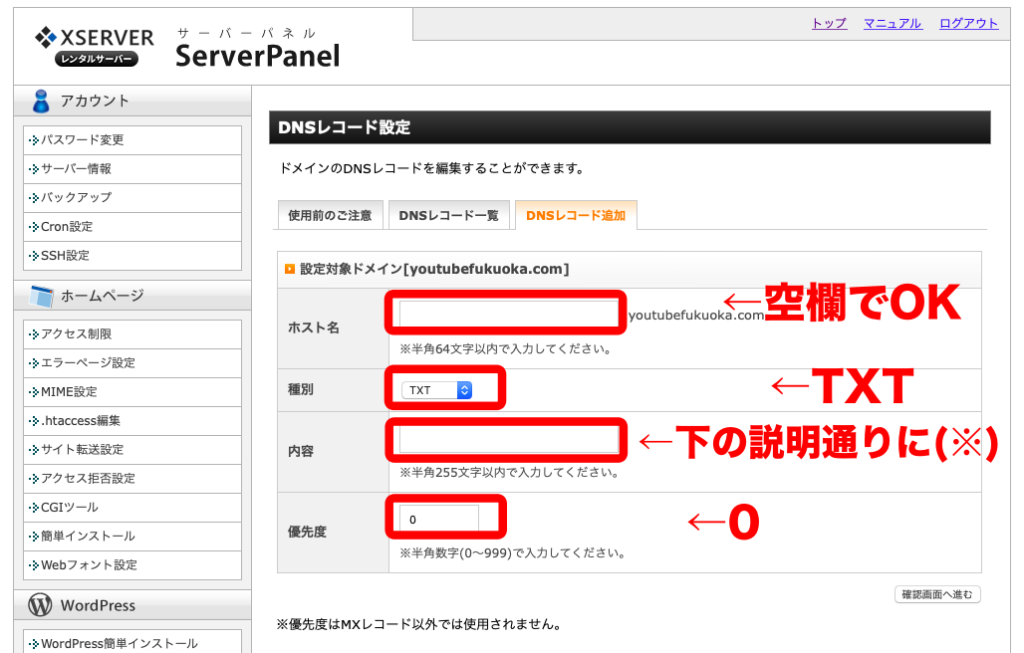
Task: Open the マニュアル link
Action: 891,23
